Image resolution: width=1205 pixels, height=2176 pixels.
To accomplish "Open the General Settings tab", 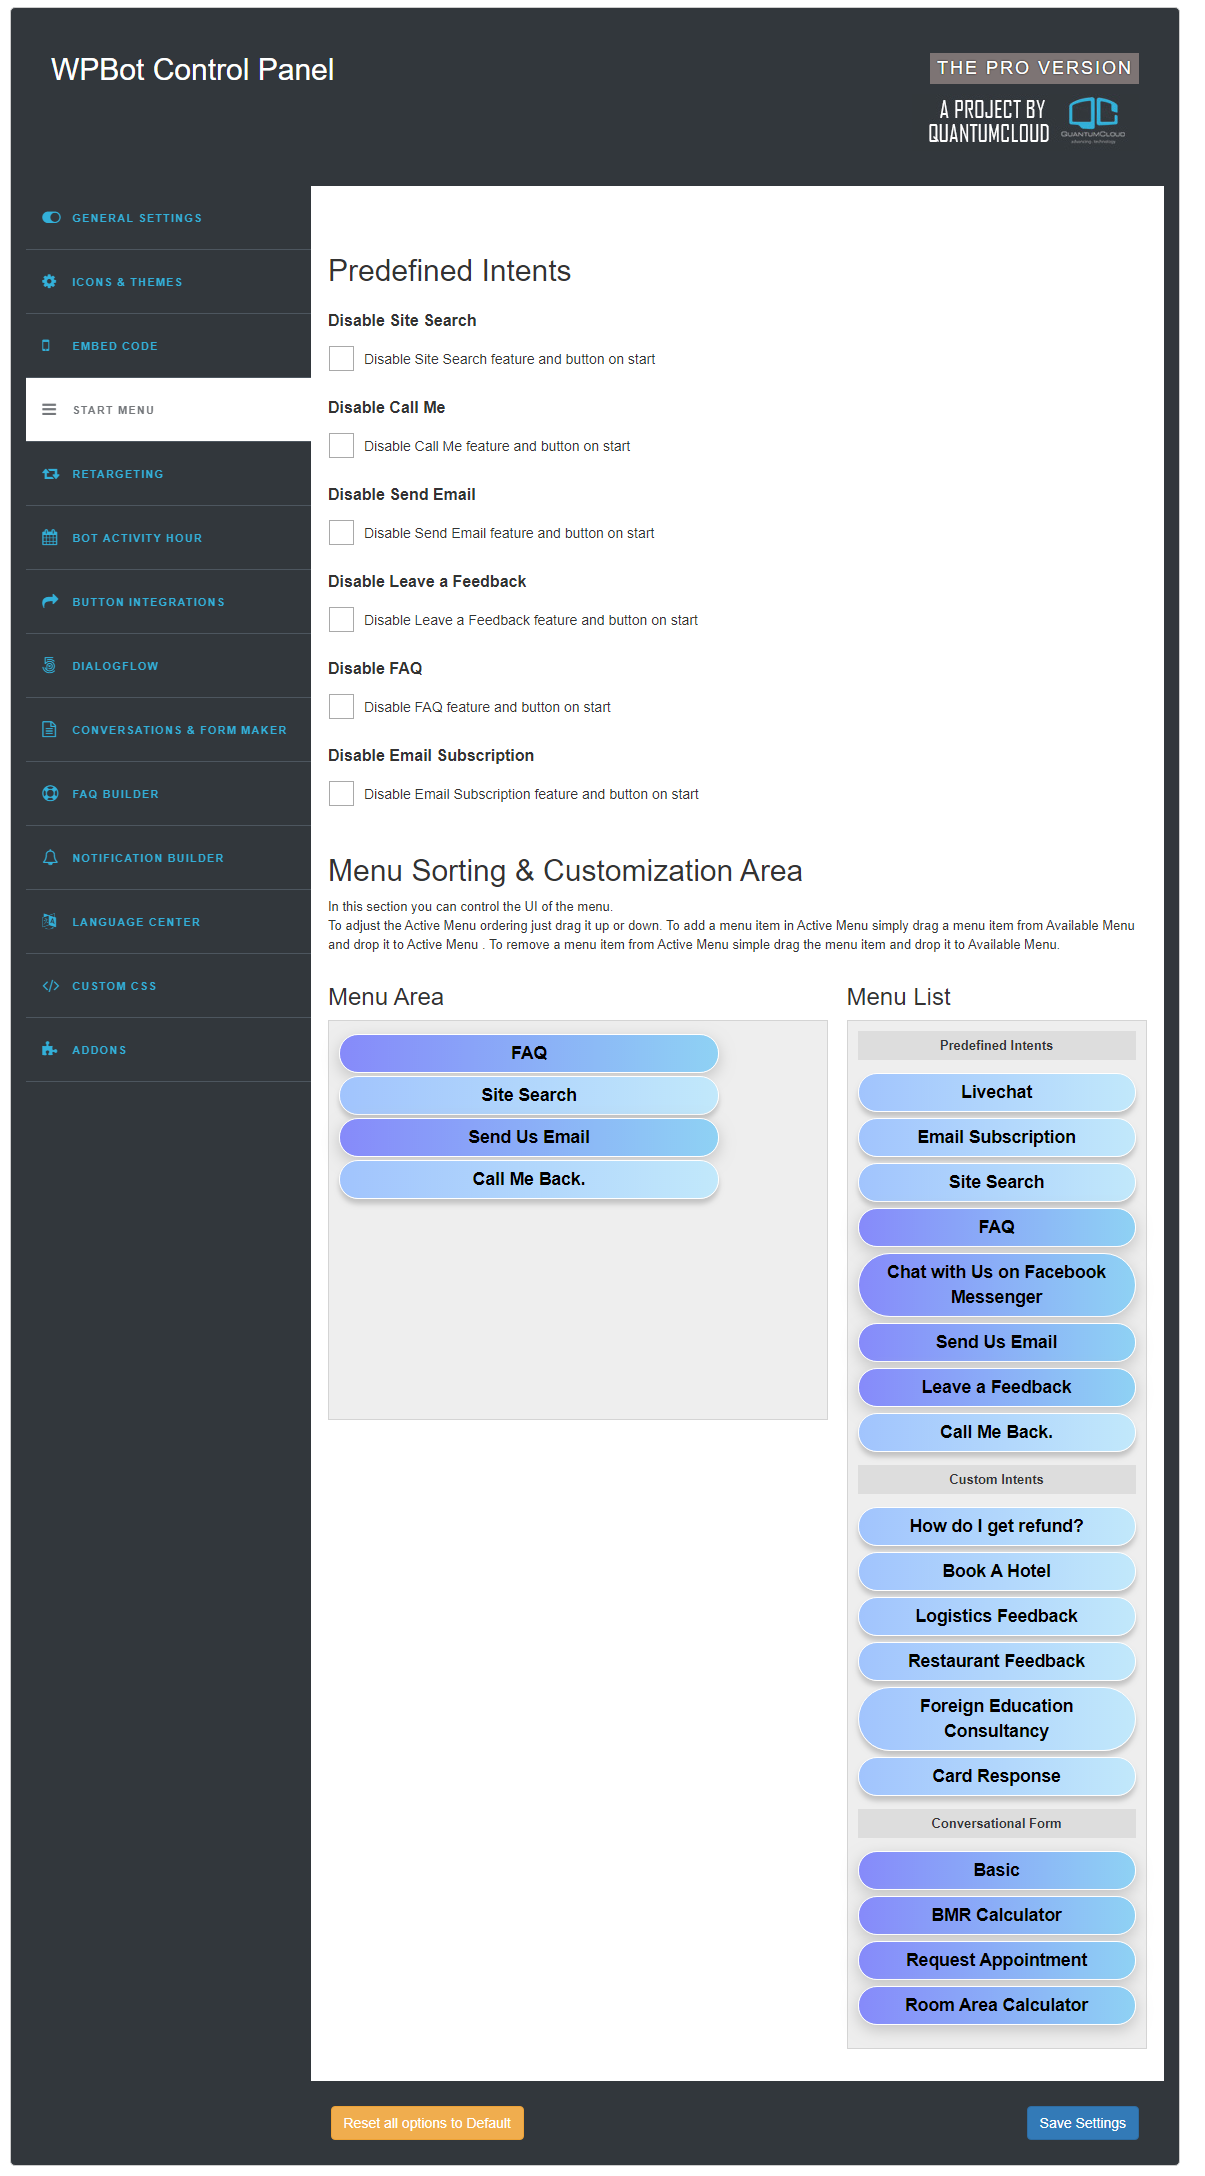I will point(168,218).
